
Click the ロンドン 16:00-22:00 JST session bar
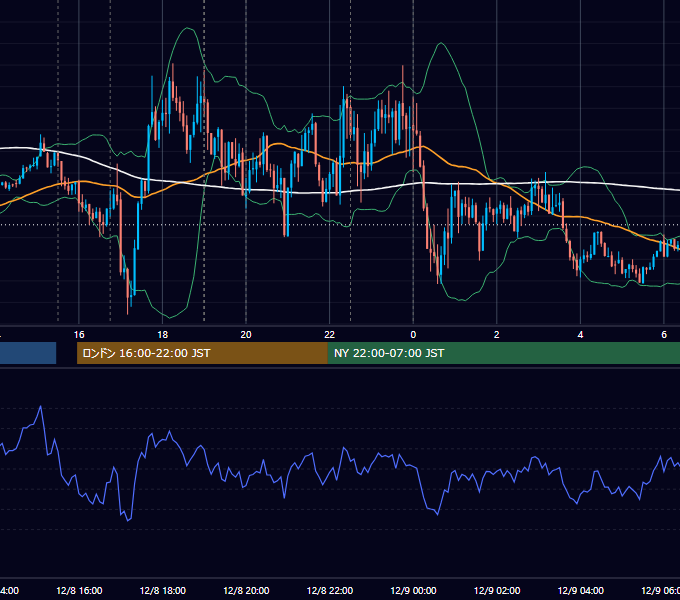click(x=202, y=353)
